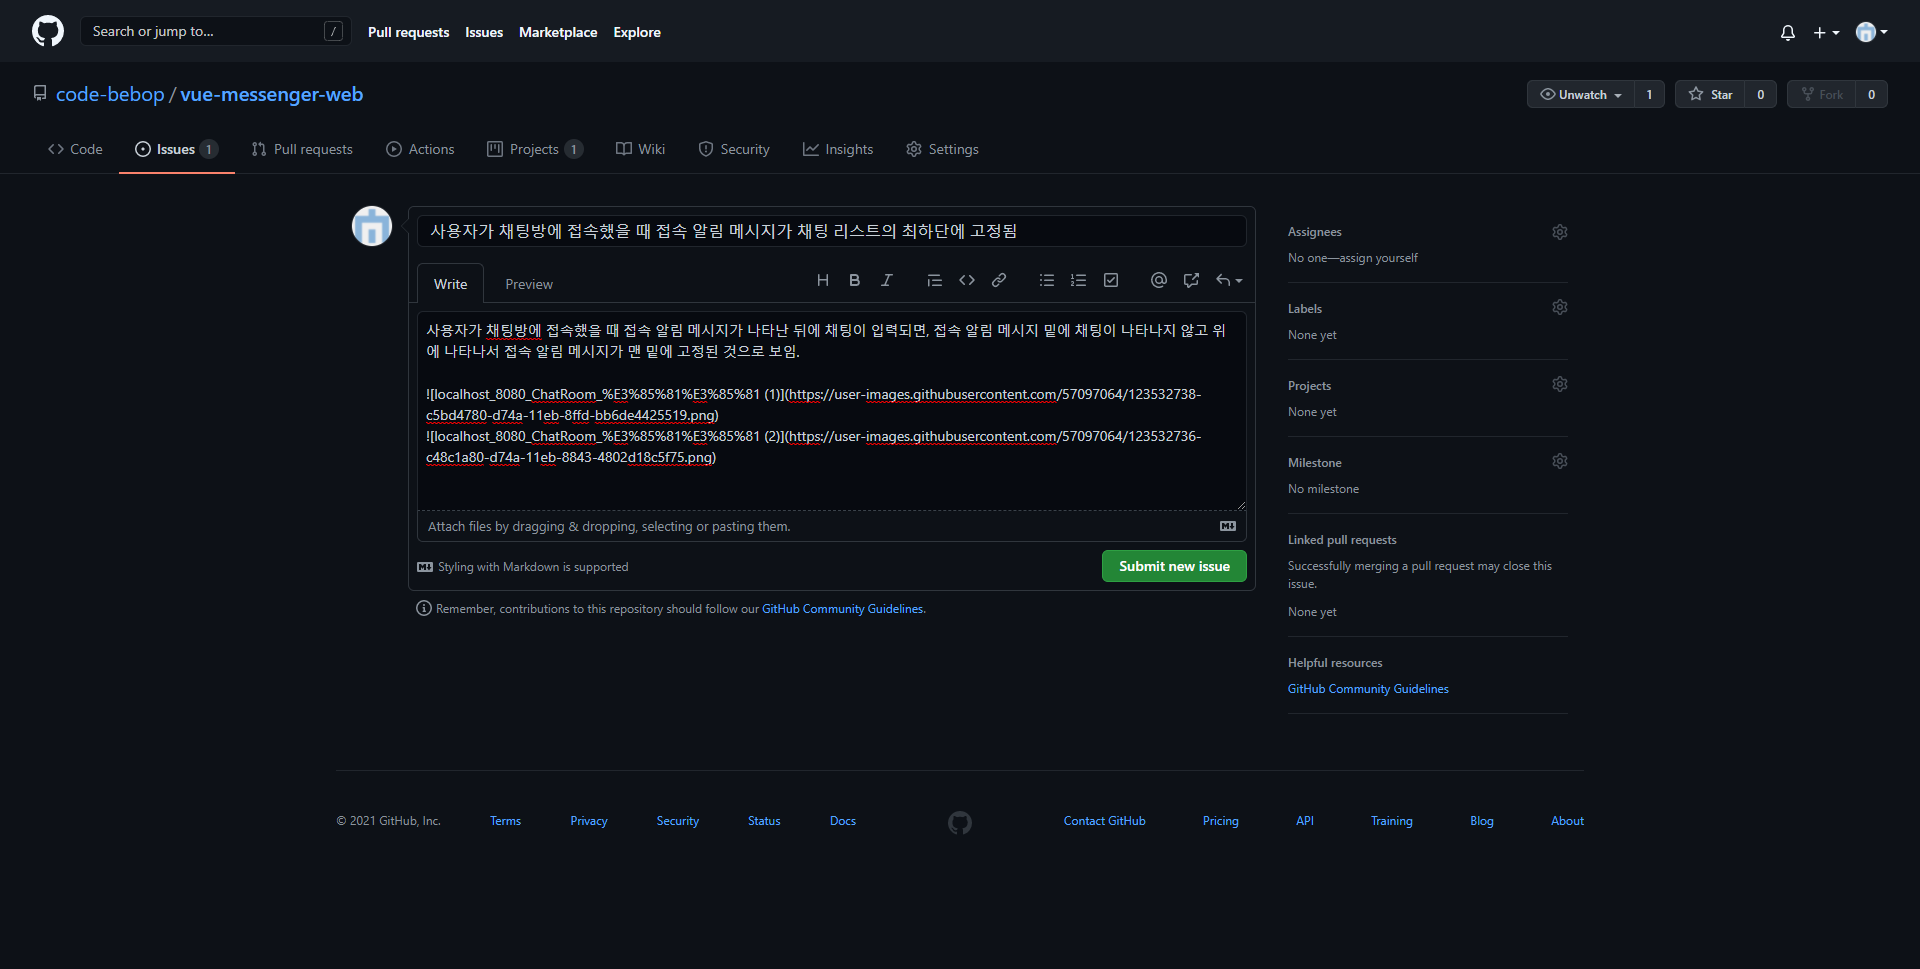Star the repository

coord(1710,94)
